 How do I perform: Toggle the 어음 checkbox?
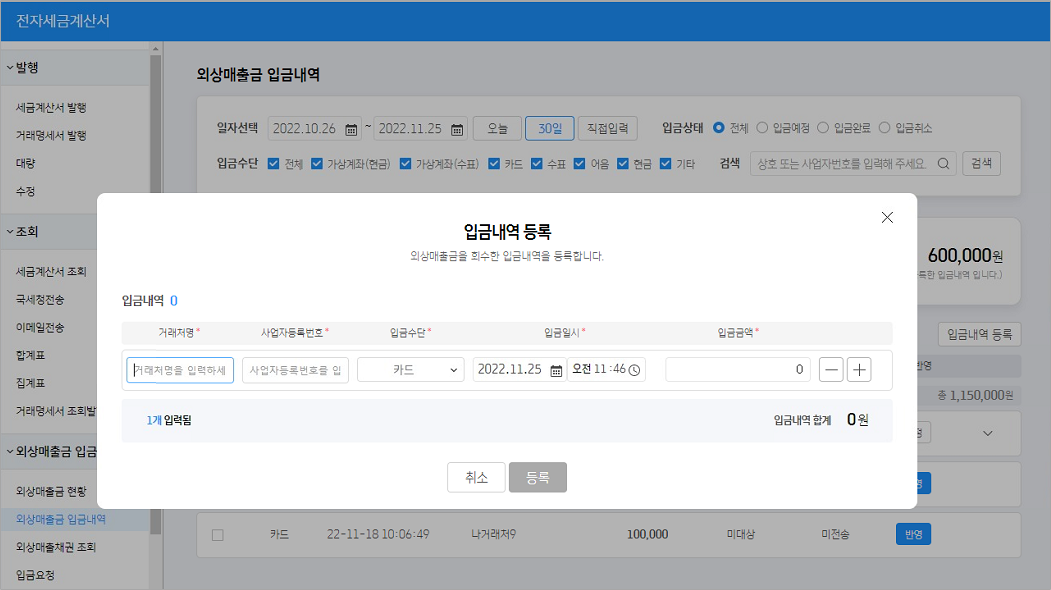(x=580, y=164)
